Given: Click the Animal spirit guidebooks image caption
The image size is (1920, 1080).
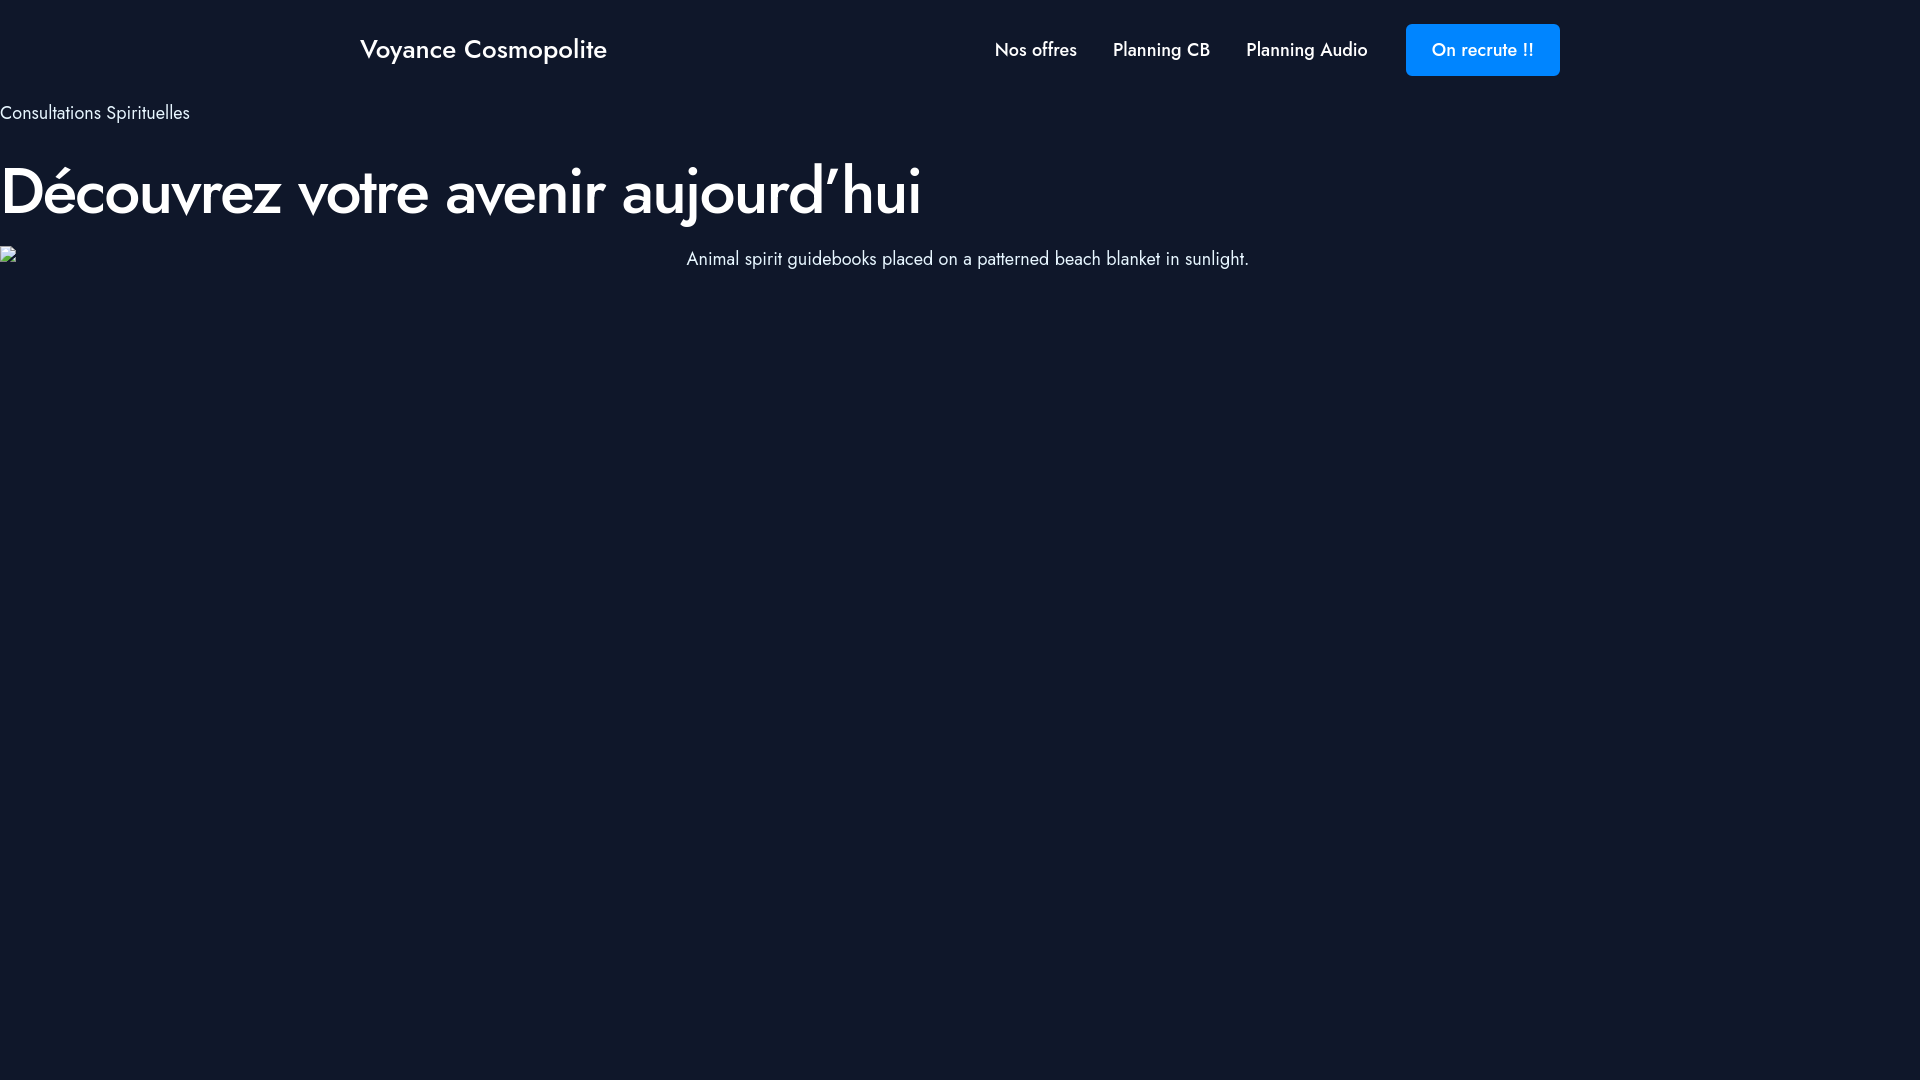Looking at the screenshot, I should click(967, 259).
